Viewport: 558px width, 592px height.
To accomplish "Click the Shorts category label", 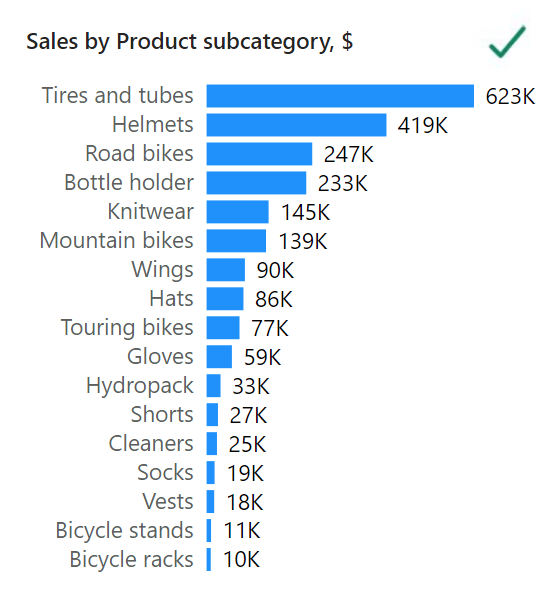I will (162, 415).
